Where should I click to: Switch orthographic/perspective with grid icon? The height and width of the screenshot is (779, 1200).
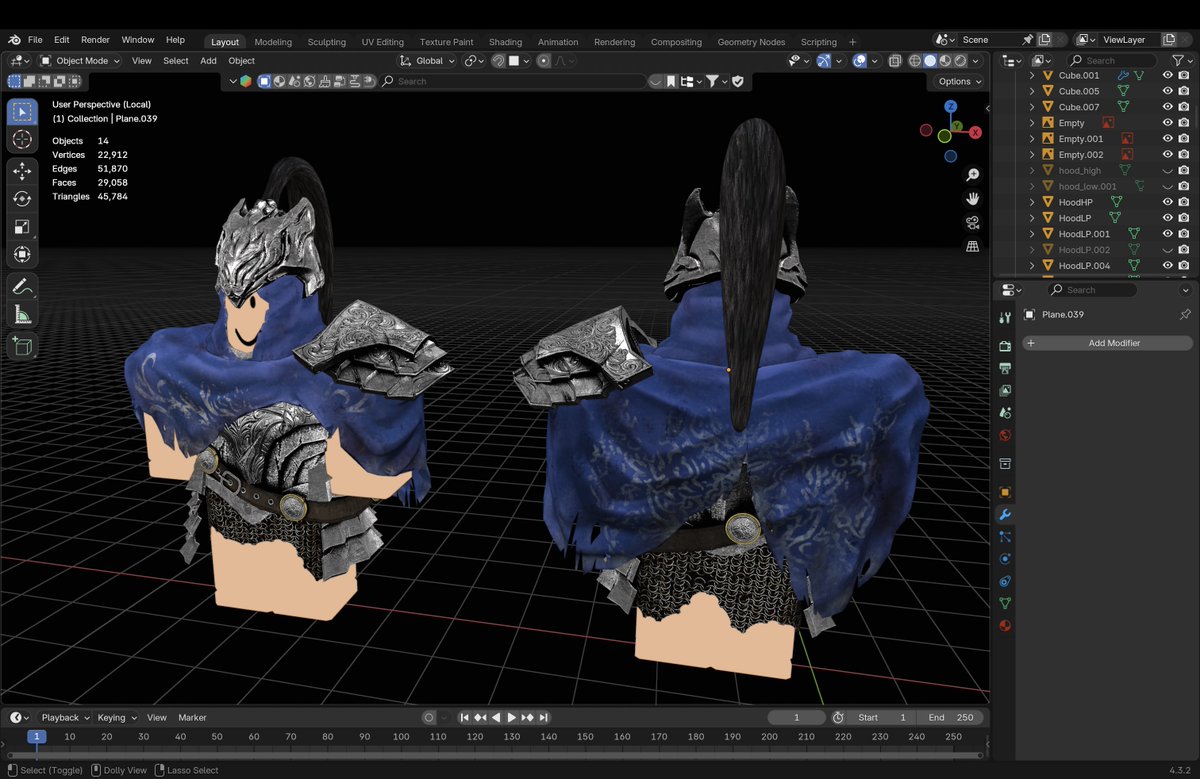pos(972,246)
